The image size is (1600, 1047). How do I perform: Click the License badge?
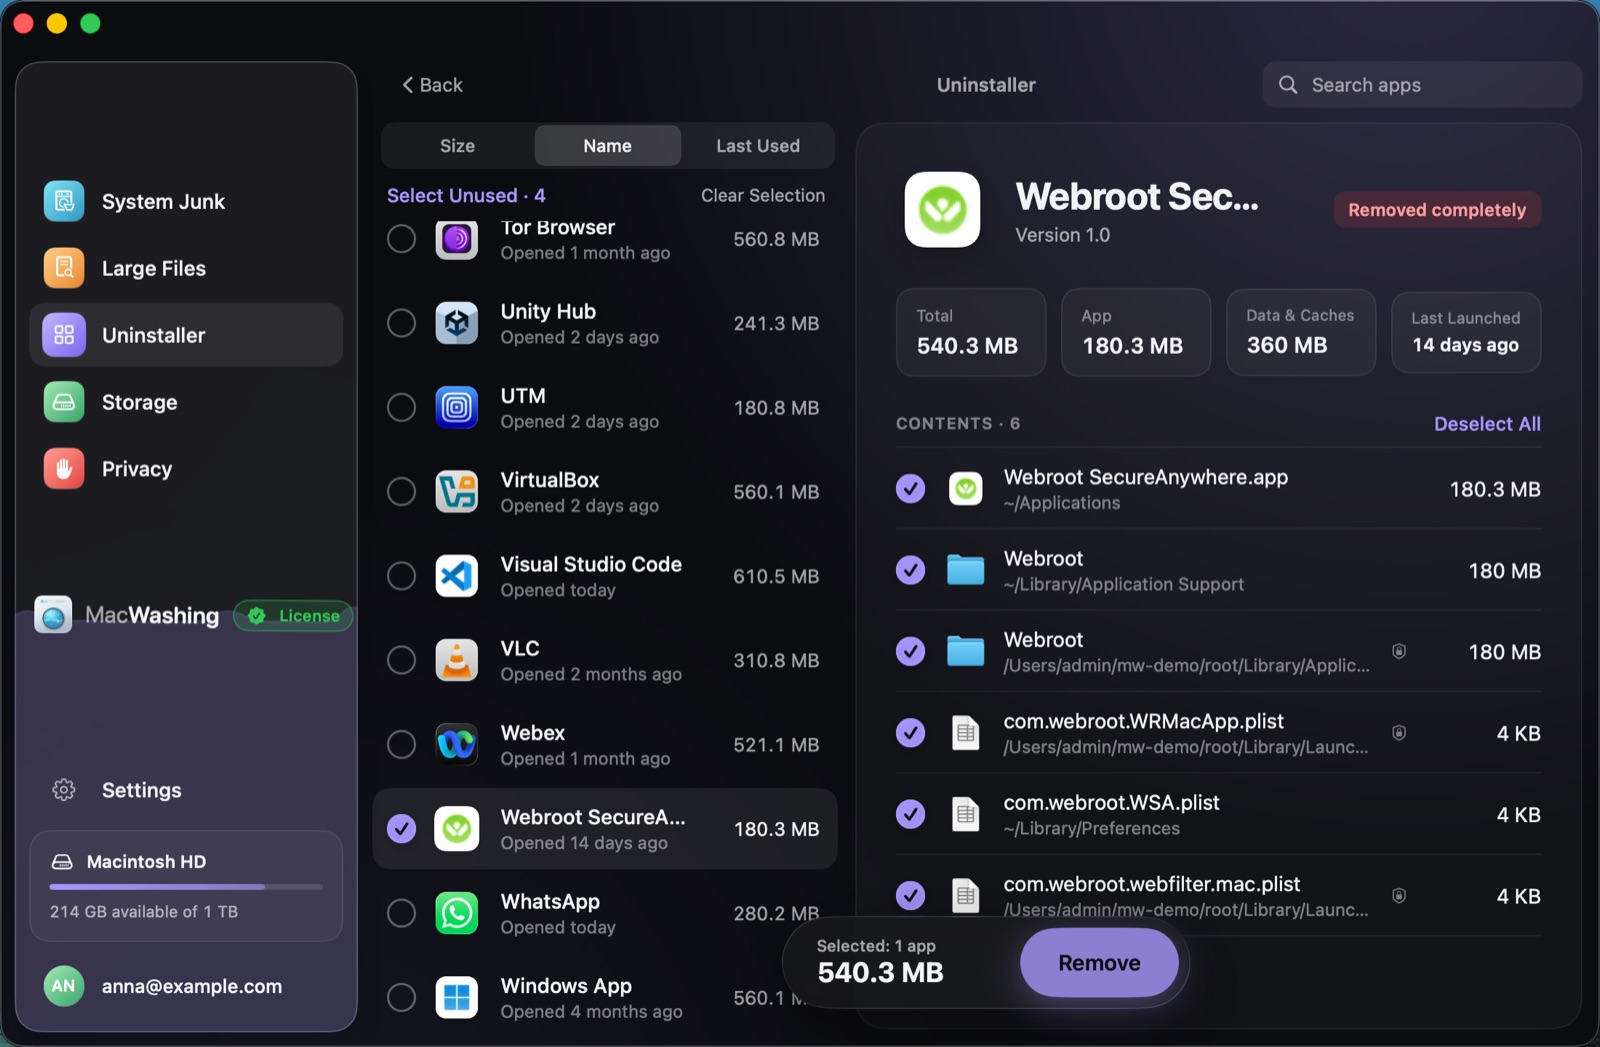point(293,616)
